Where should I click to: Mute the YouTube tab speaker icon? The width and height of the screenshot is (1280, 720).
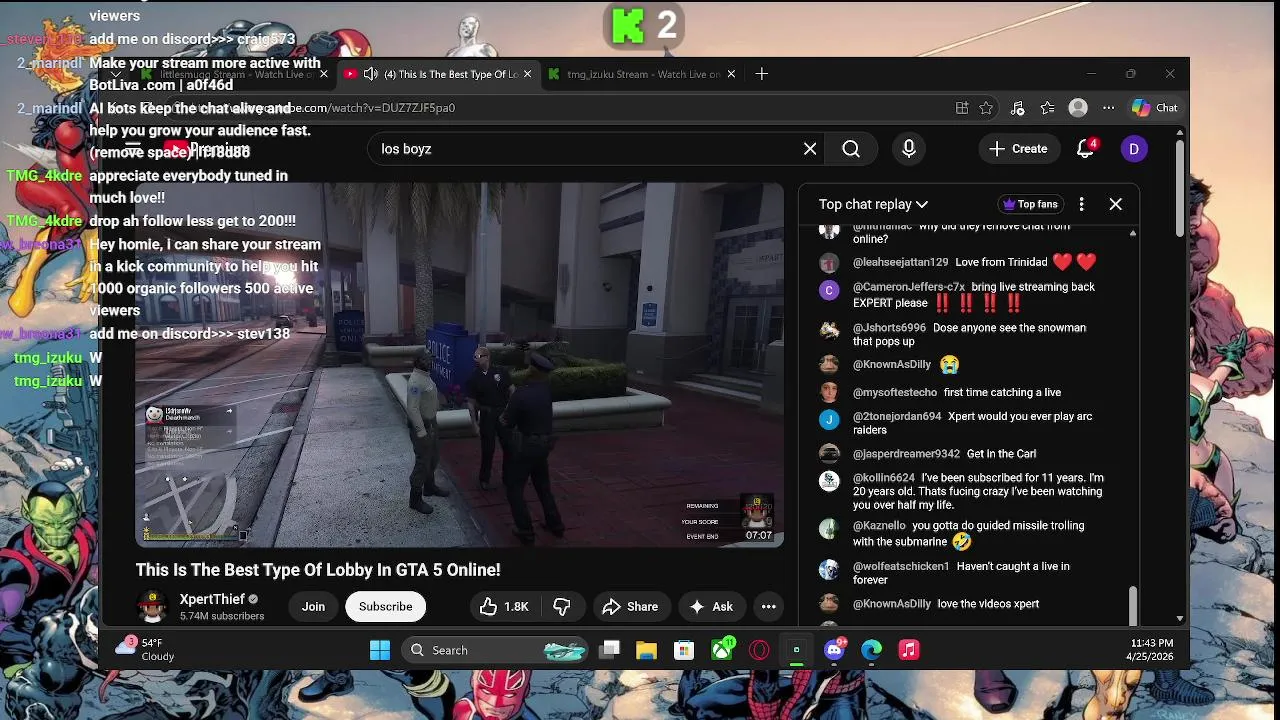click(370, 74)
